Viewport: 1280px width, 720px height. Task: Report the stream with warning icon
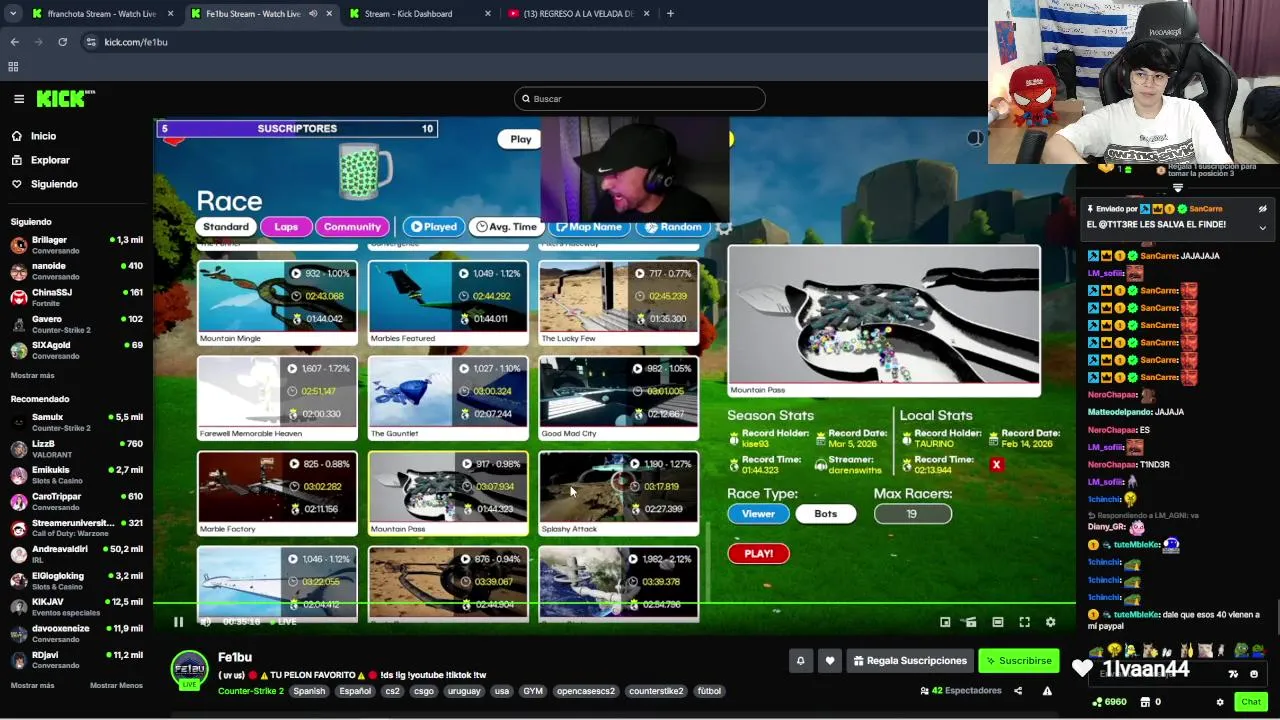tap(1047, 691)
